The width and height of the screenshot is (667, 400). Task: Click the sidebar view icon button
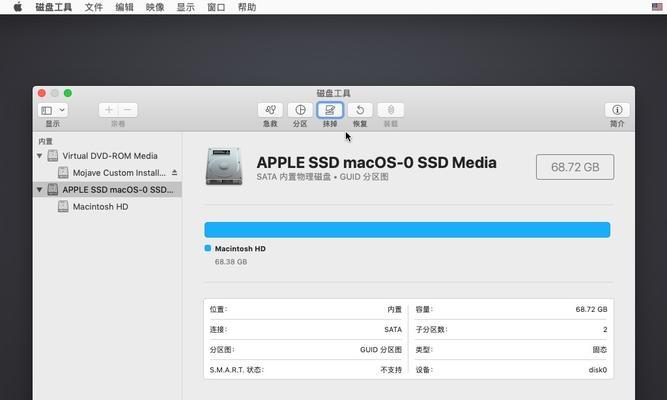[47, 110]
